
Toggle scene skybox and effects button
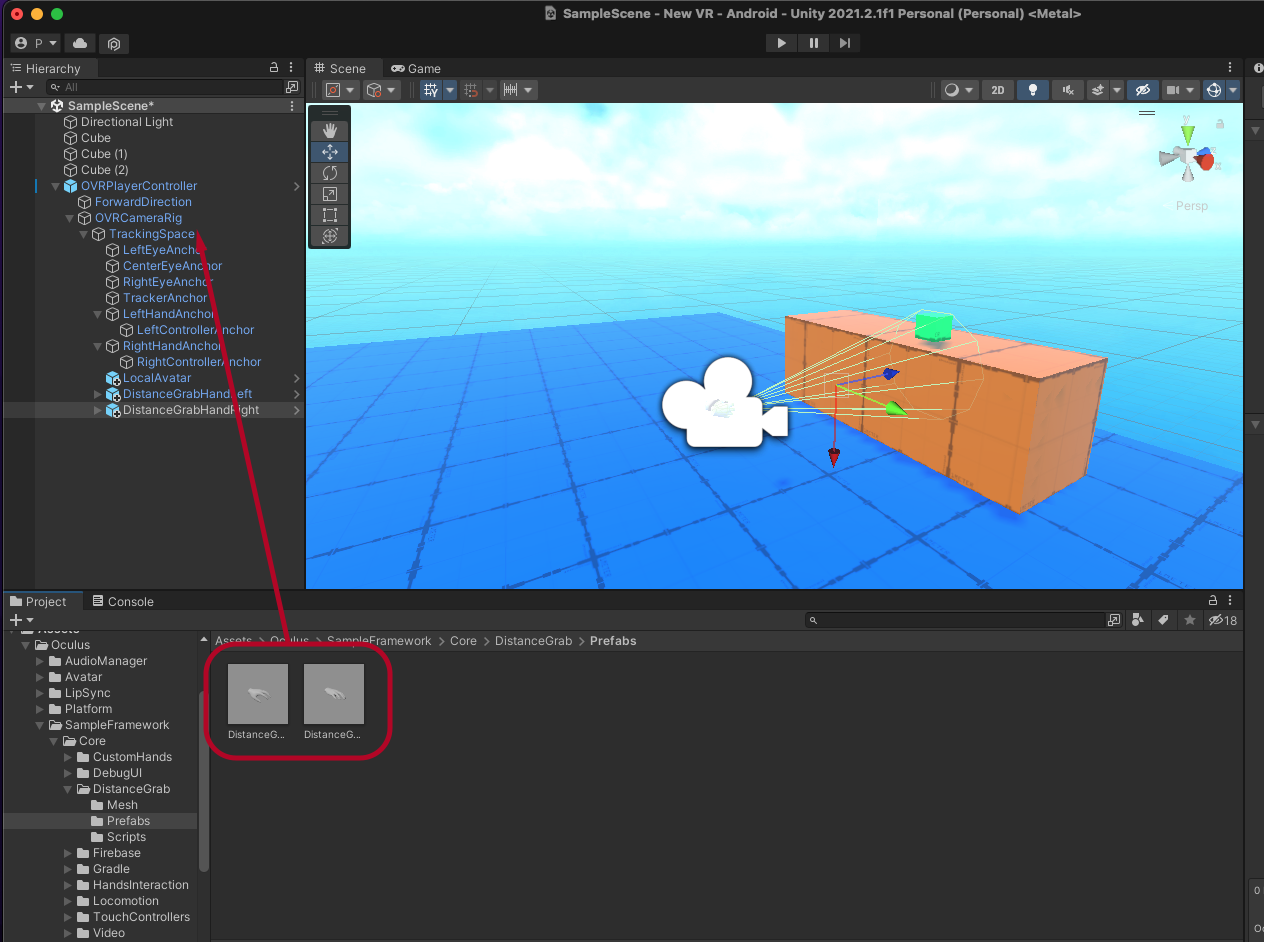[1098, 90]
